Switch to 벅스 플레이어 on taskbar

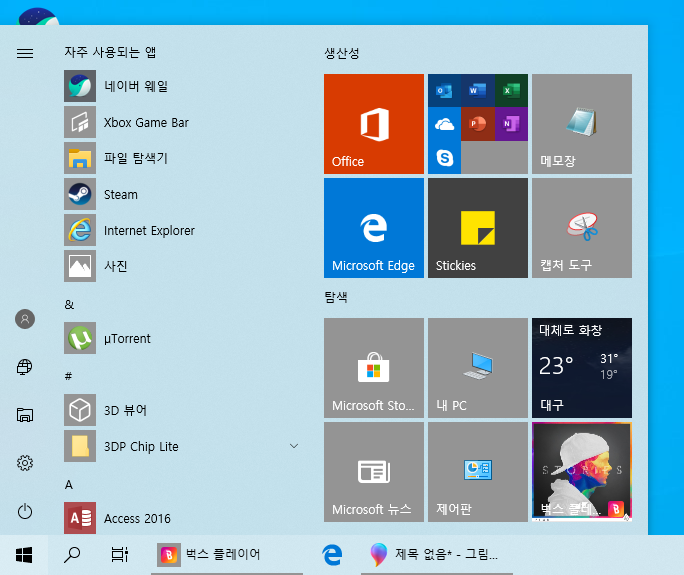point(227,555)
